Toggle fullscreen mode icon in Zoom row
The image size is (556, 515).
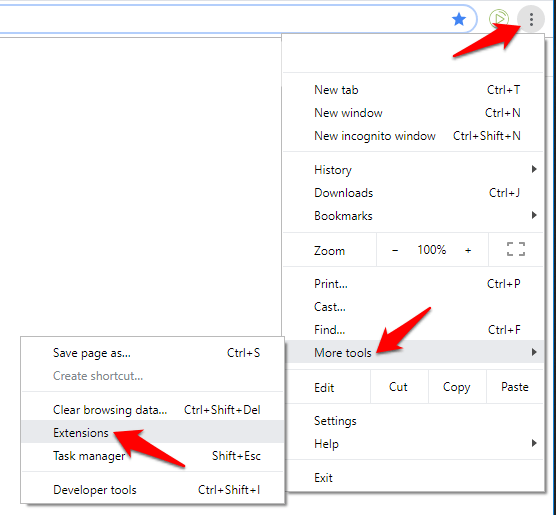516,249
